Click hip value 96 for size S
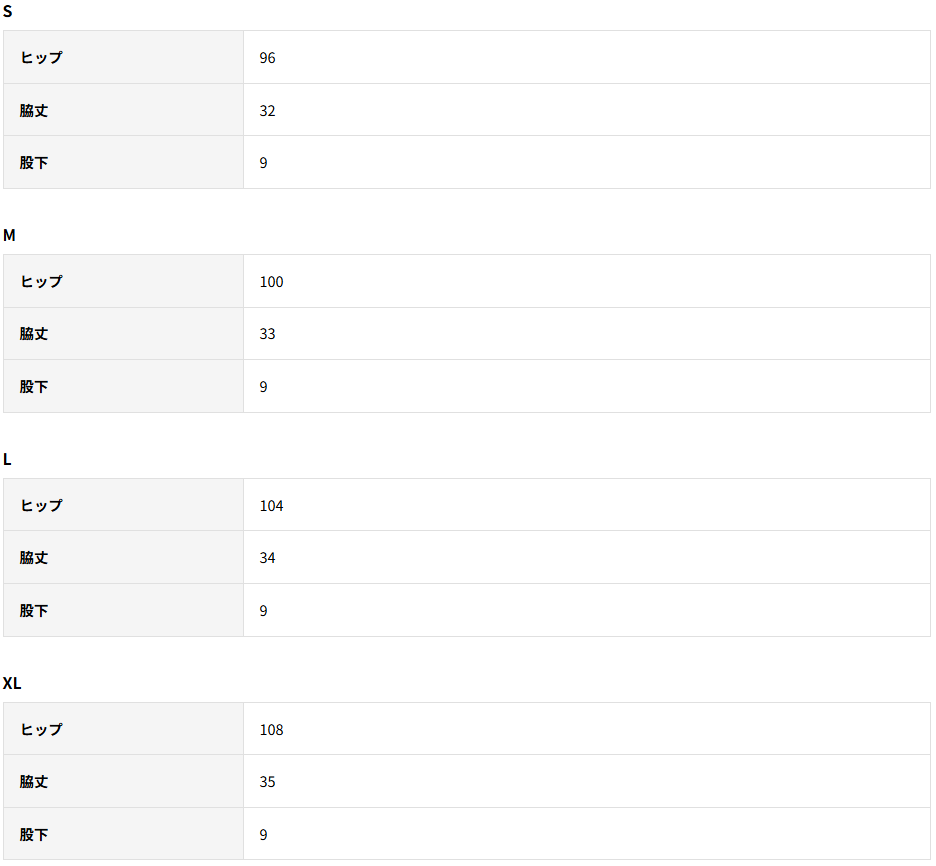Screen dimensions: 936x866 tap(267, 58)
